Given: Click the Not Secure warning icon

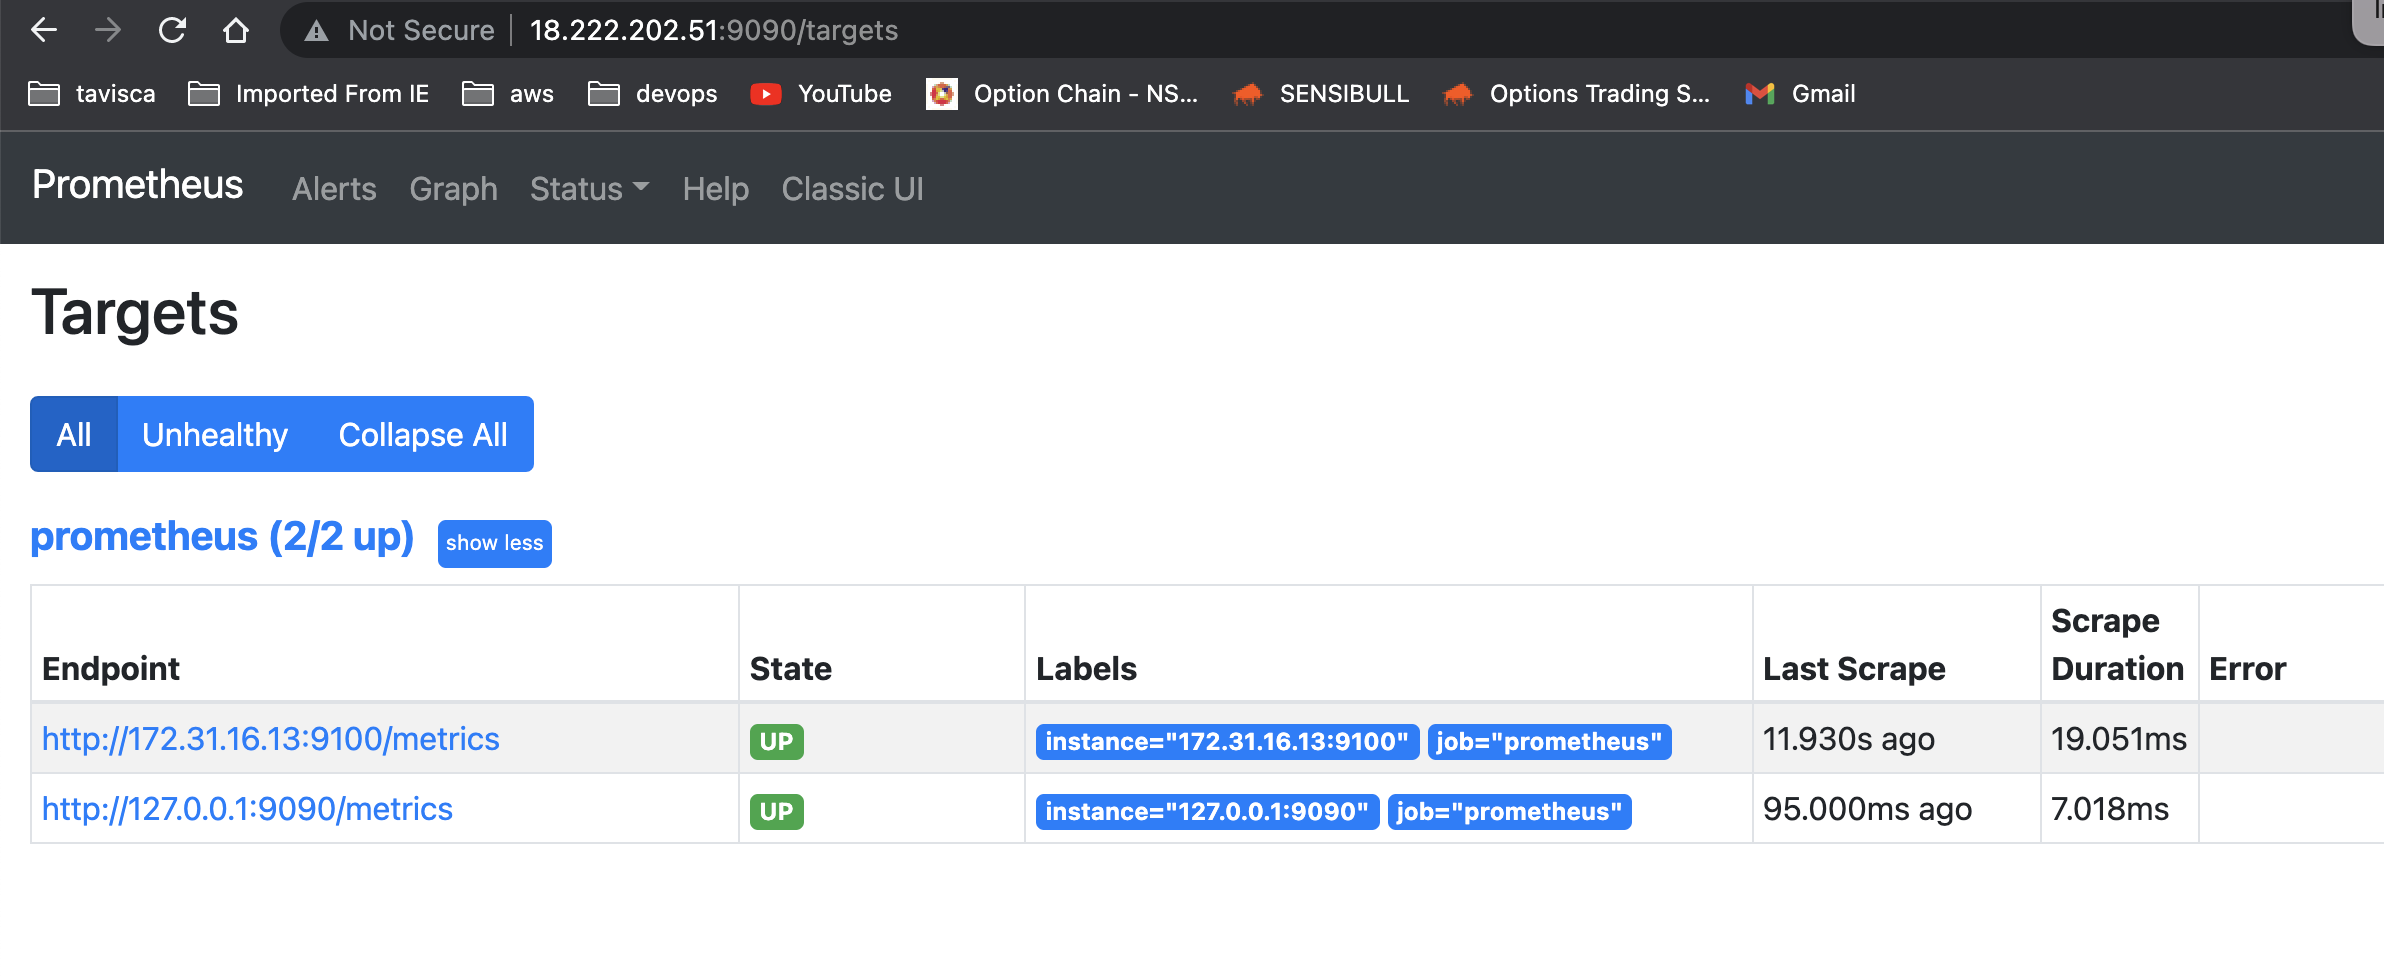Looking at the screenshot, I should coord(317,31).
